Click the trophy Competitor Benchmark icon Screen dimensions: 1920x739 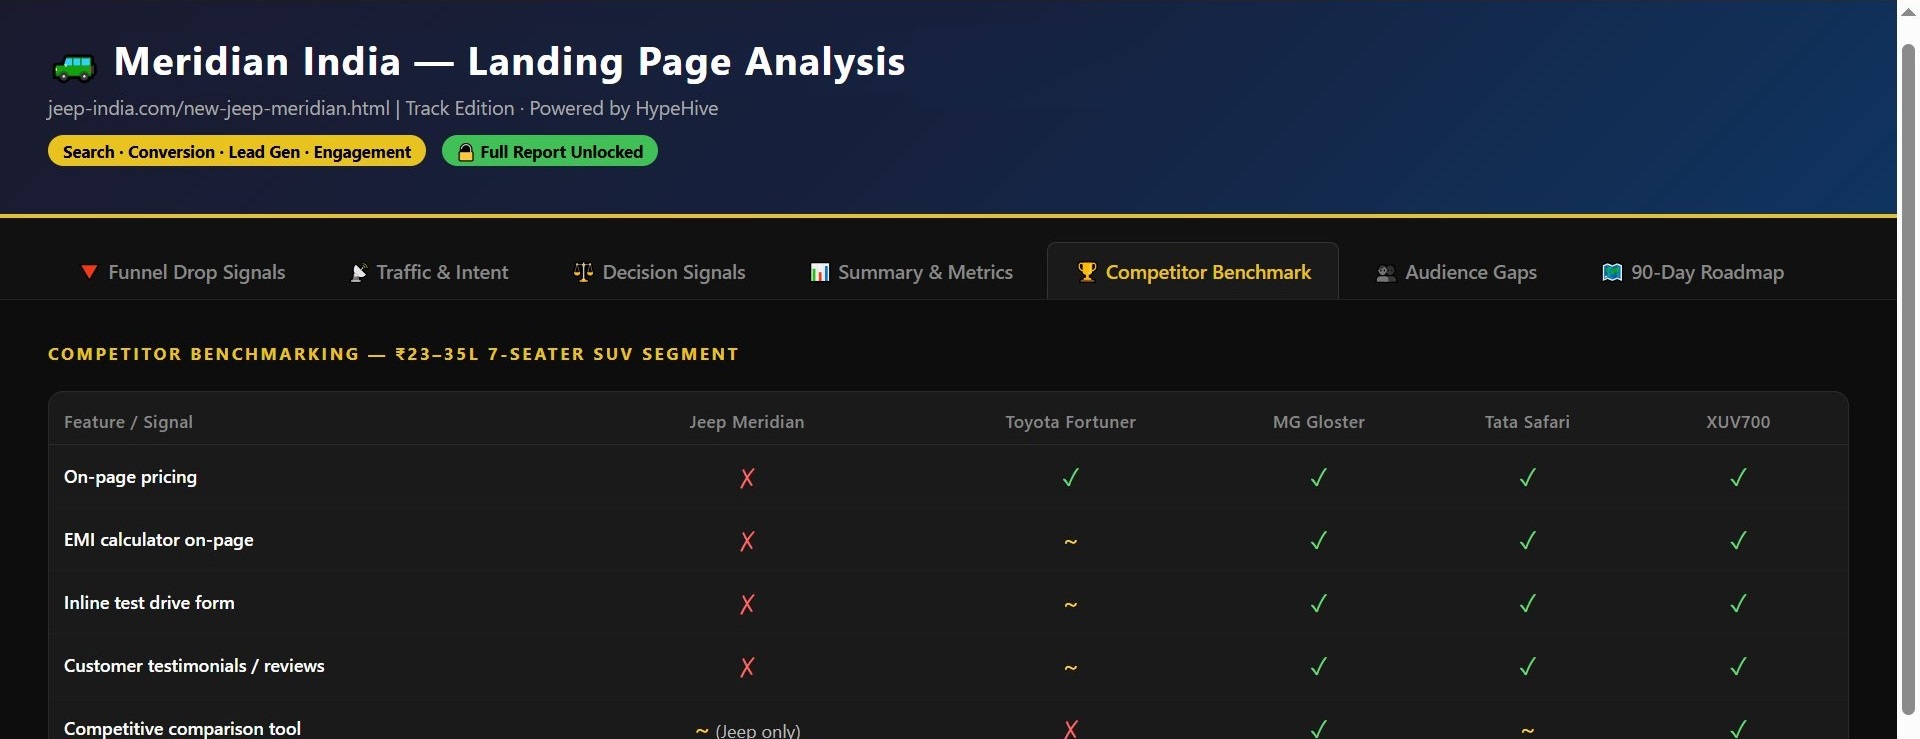click(1086, 272)
